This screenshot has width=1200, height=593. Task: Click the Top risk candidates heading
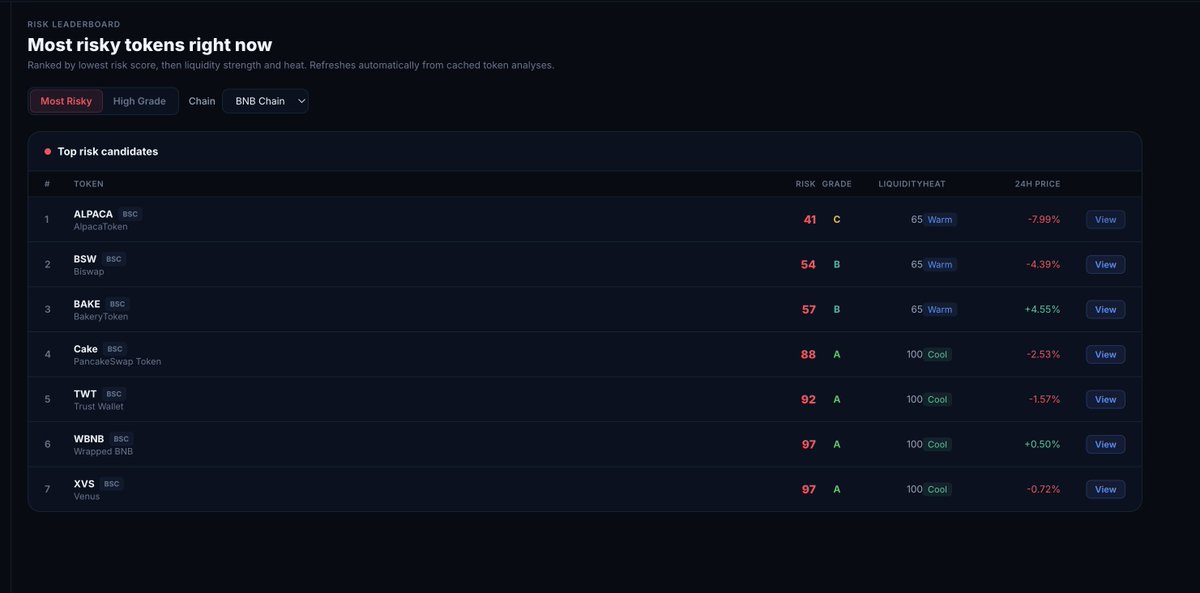[108, 152]
